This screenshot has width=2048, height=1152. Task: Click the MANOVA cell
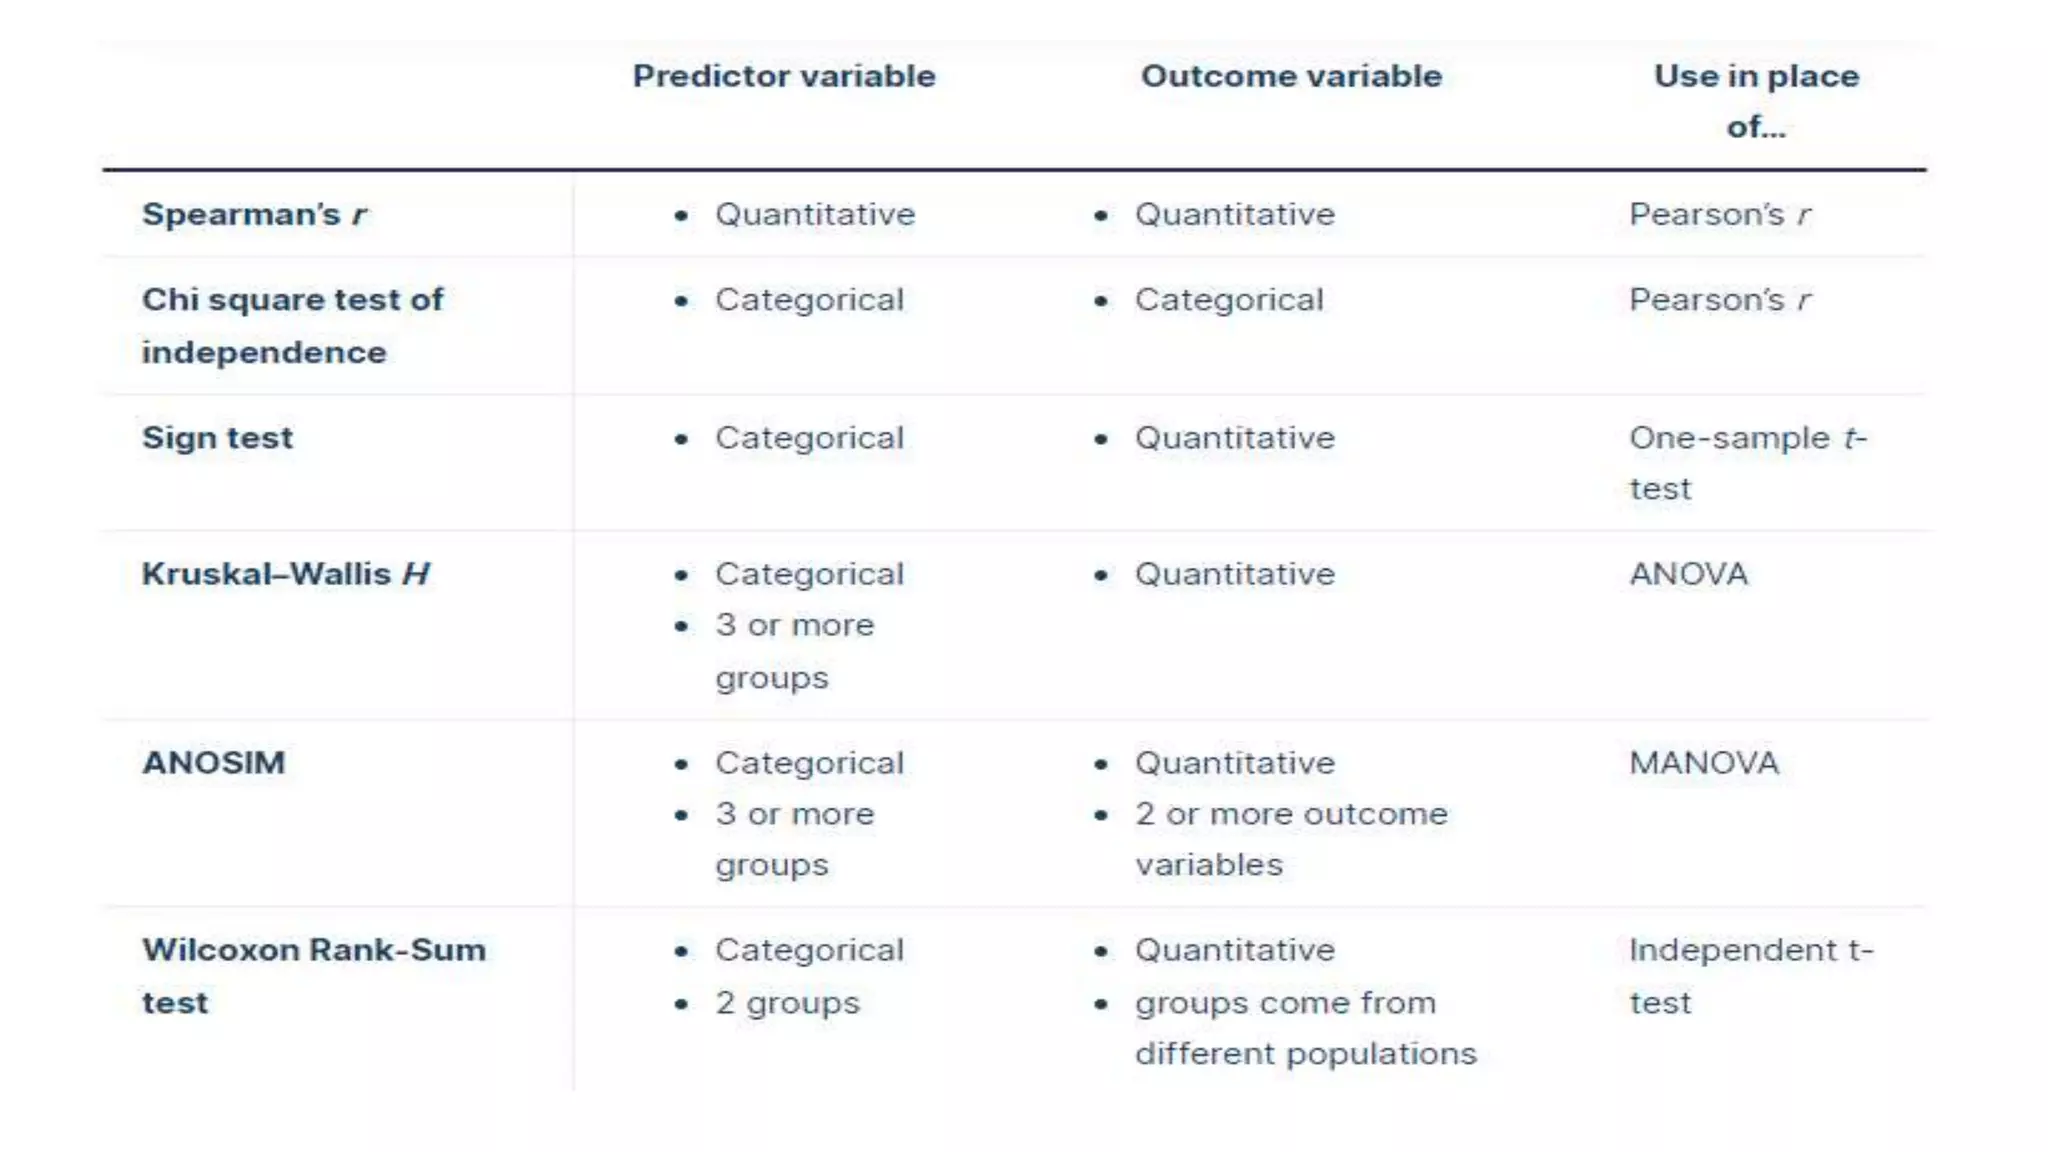click(1703, 763)
